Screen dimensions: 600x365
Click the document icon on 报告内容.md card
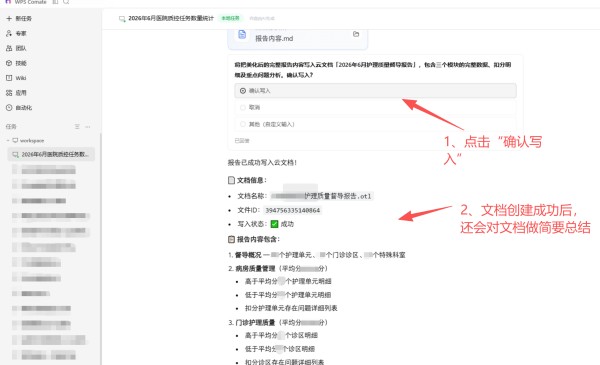pos(242,34)
